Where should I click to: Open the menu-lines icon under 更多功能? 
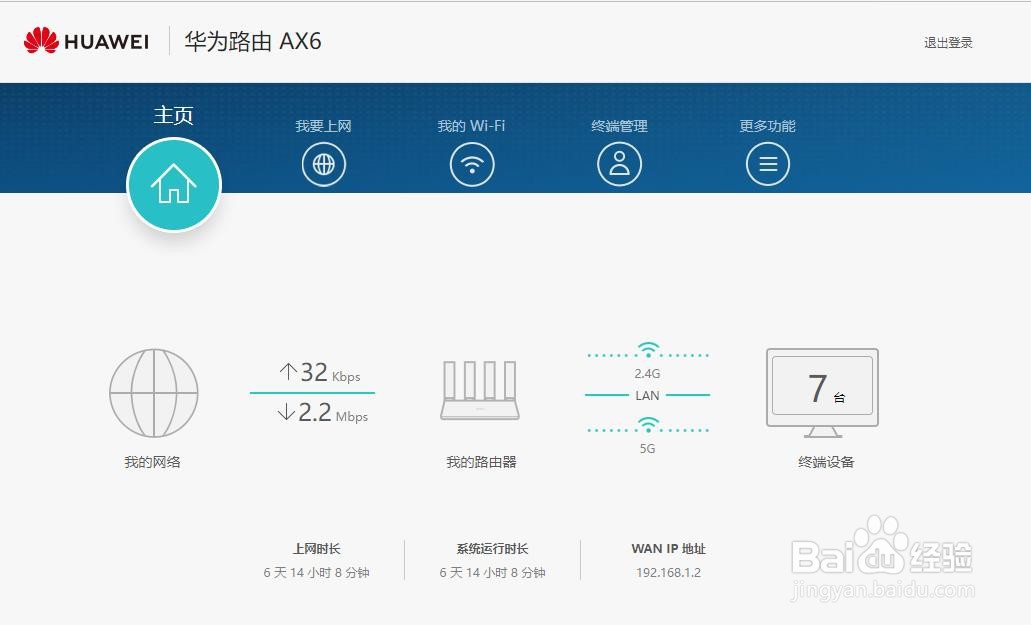tap(768, 164)
